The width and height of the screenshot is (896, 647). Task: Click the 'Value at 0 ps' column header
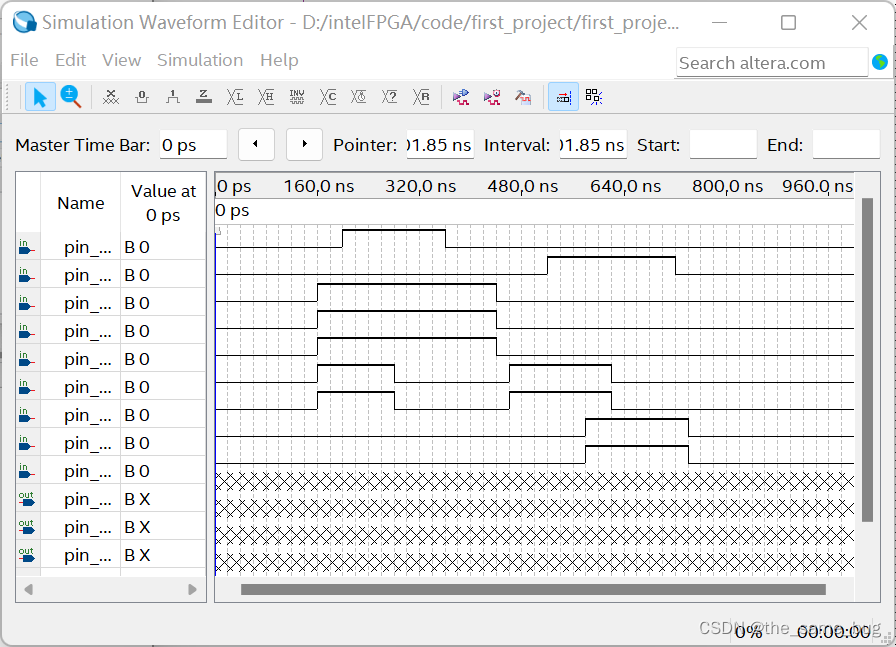point(163,203)
